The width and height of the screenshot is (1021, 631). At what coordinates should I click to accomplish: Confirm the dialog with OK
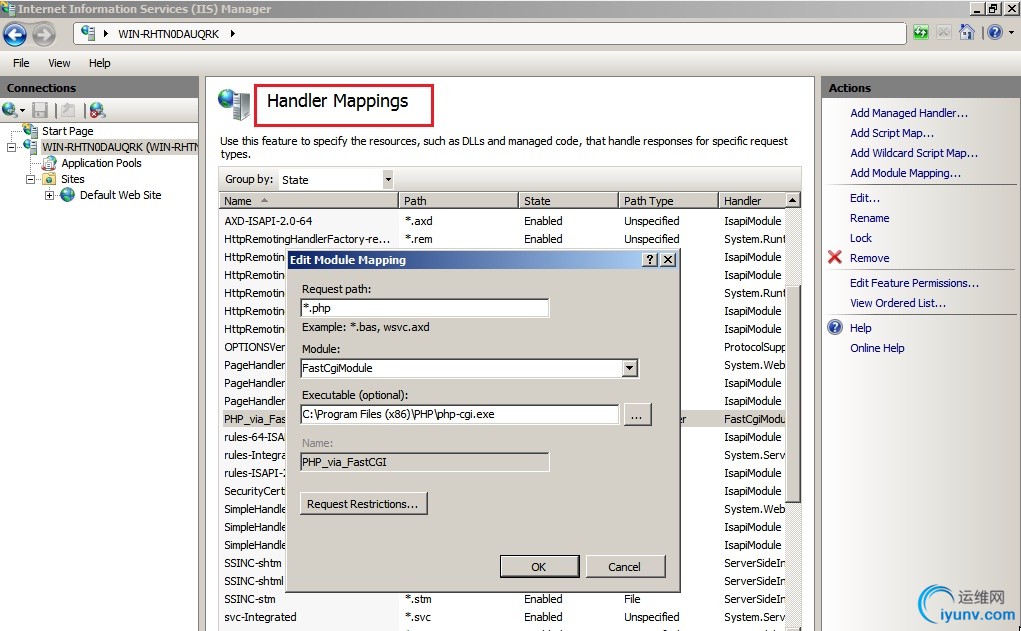(x=539, y=567)
